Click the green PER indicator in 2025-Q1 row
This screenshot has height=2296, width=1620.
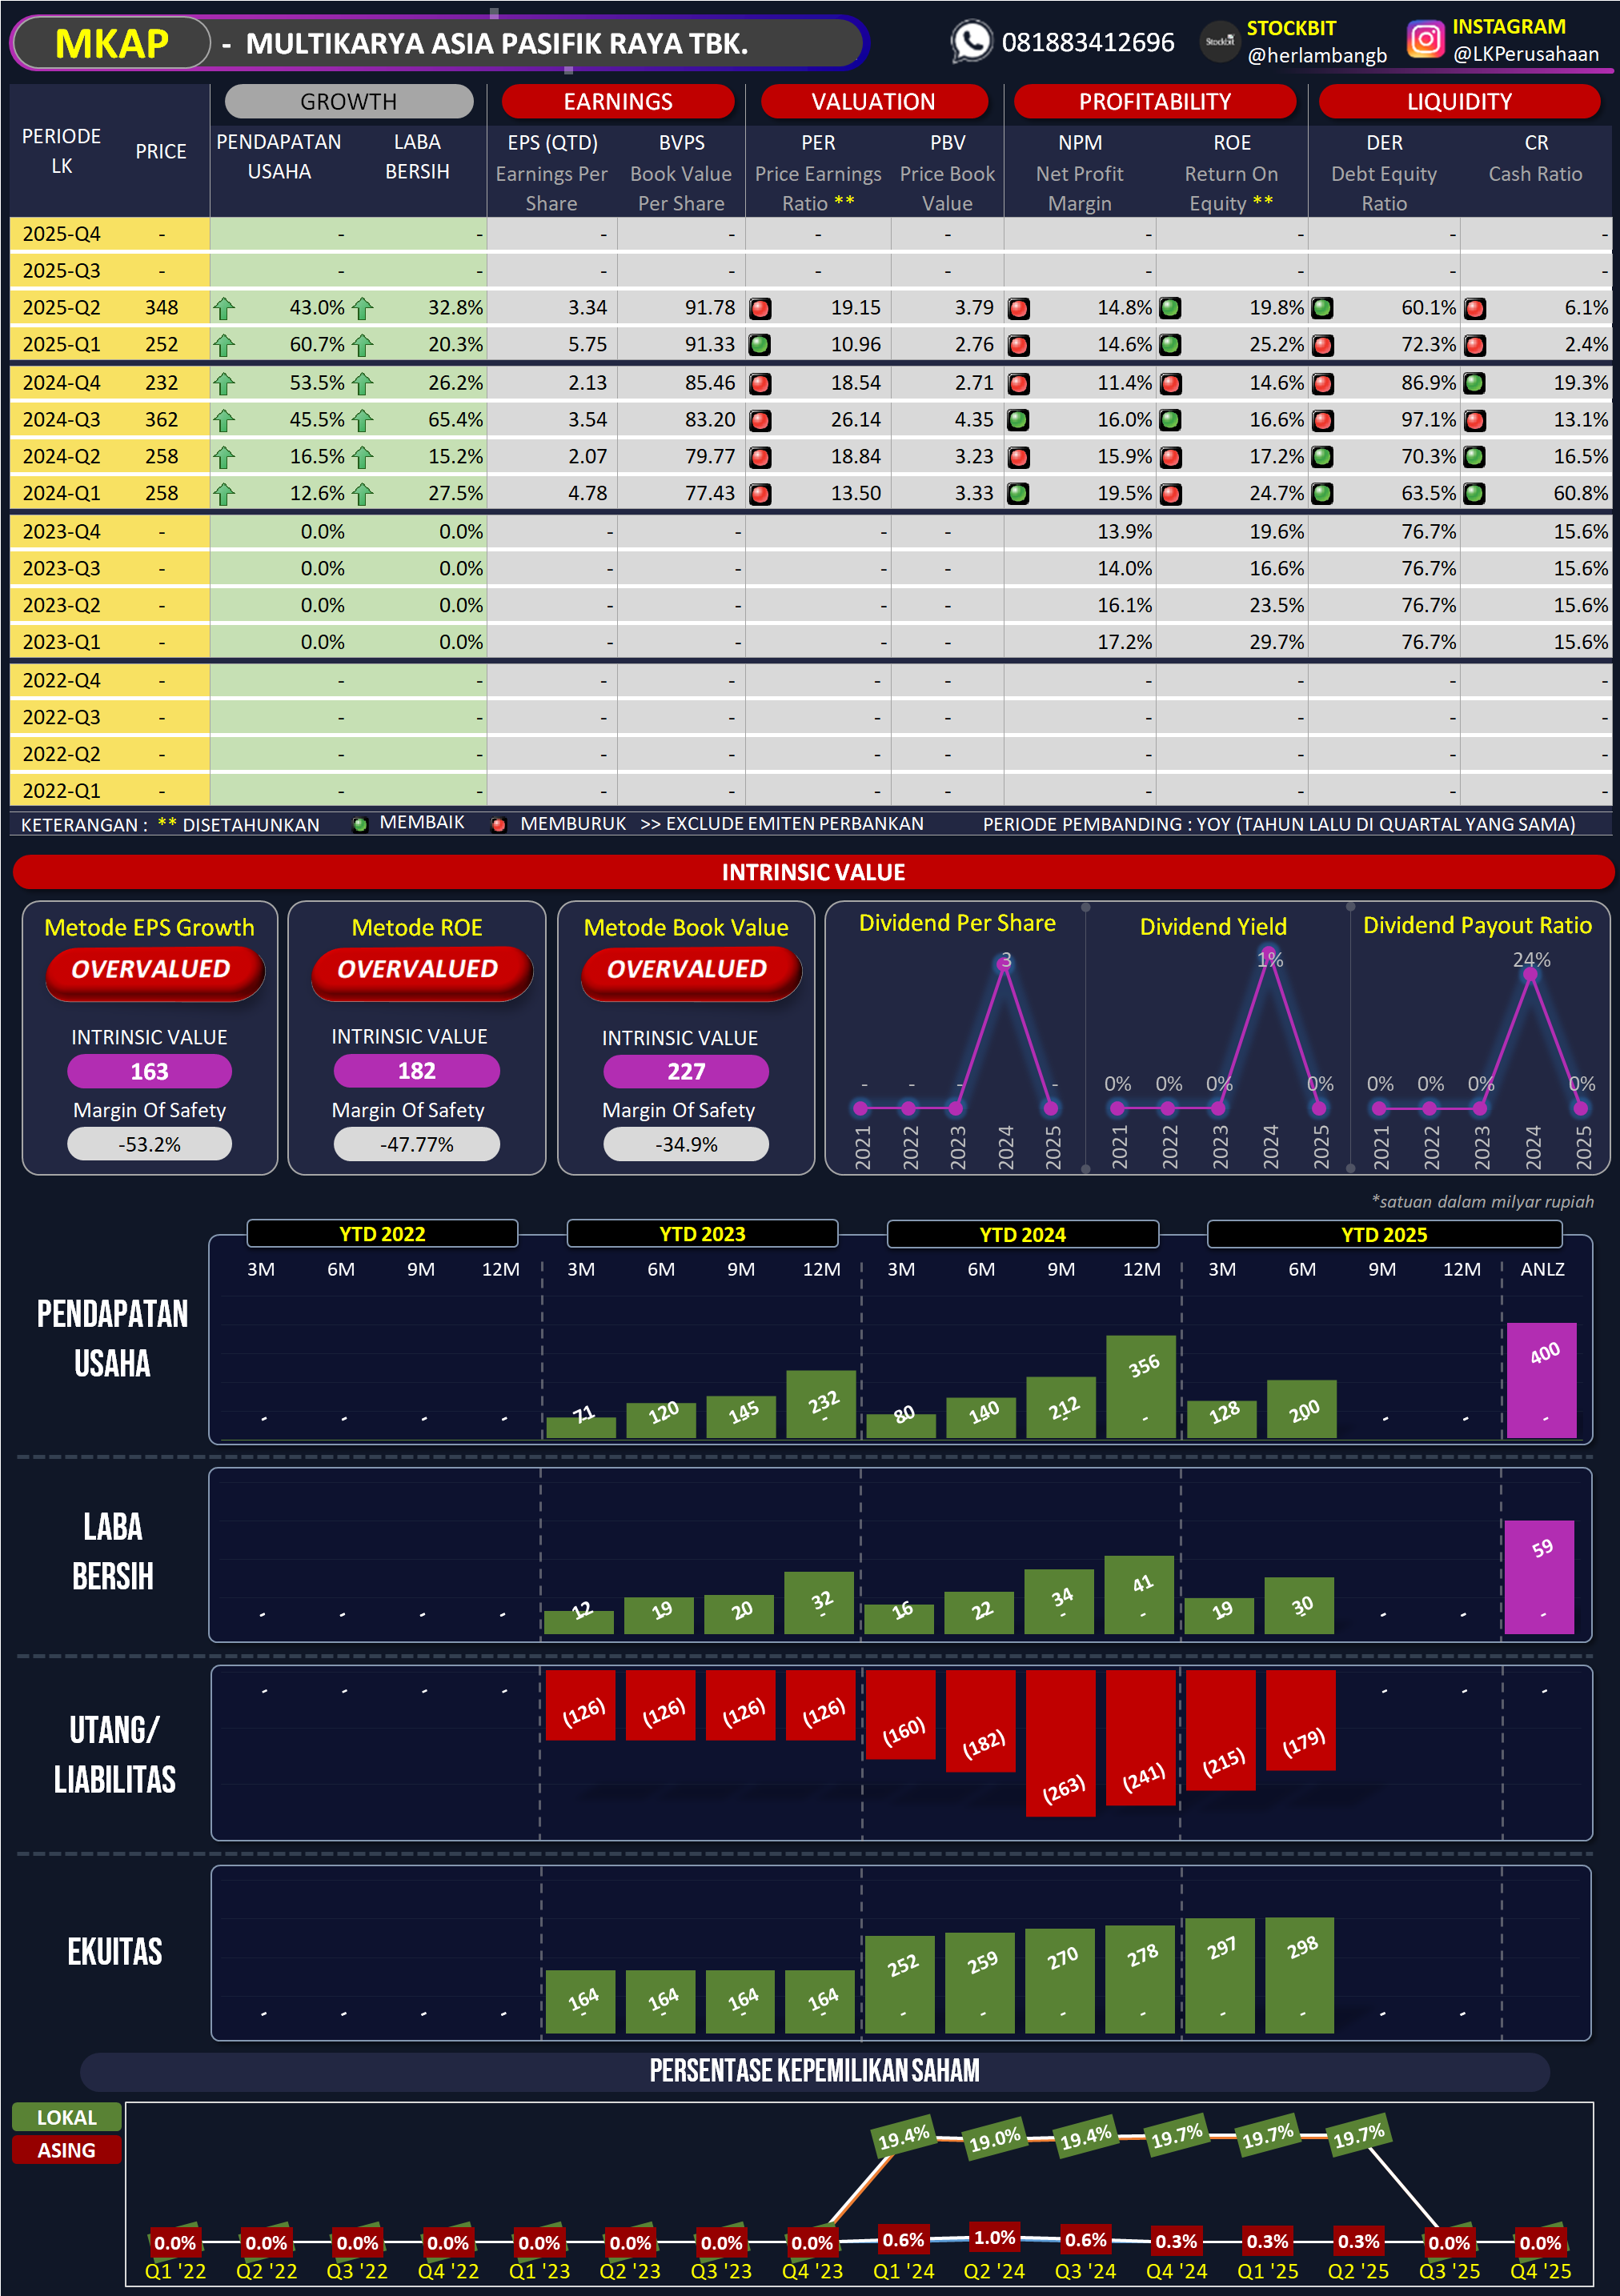point(760,345)
